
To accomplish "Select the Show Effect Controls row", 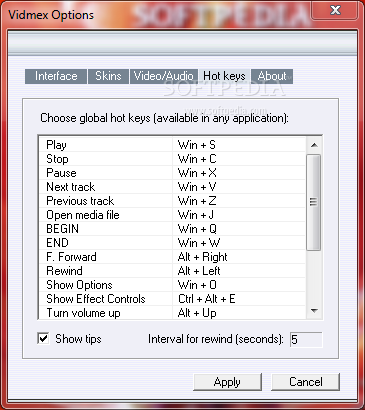I will [172, 299].
